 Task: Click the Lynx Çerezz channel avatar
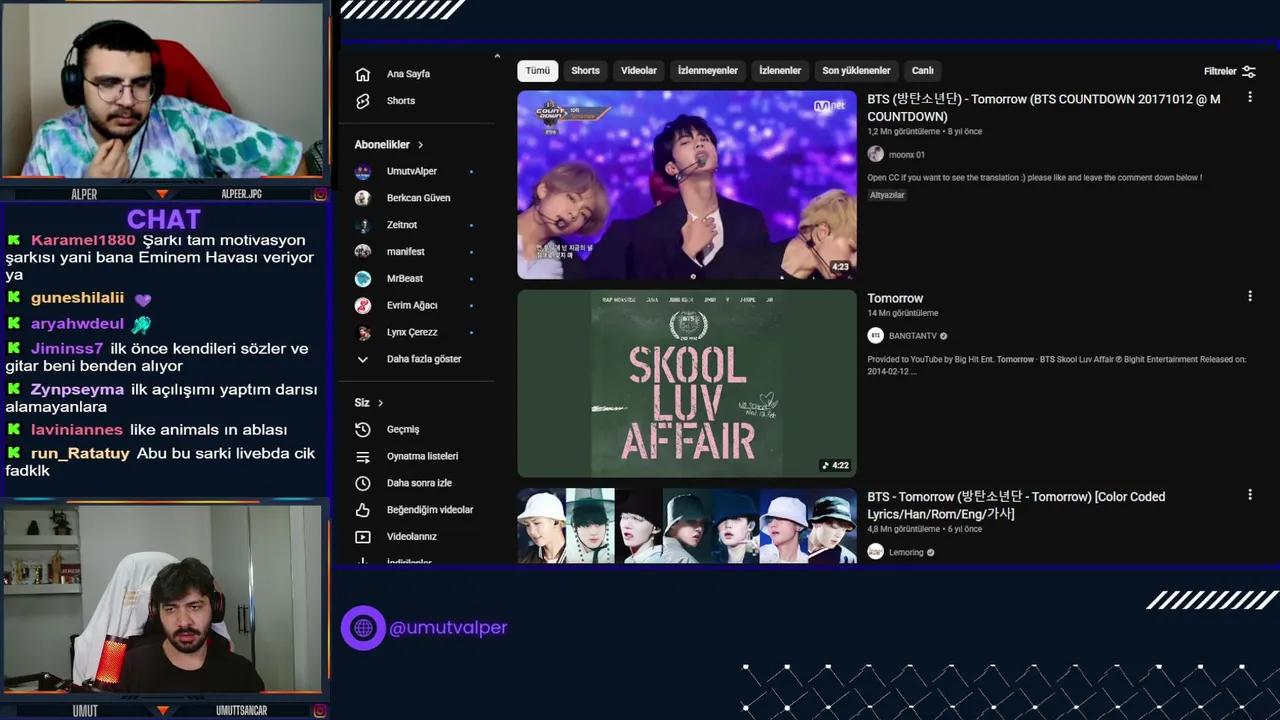[x=363, y=332]
